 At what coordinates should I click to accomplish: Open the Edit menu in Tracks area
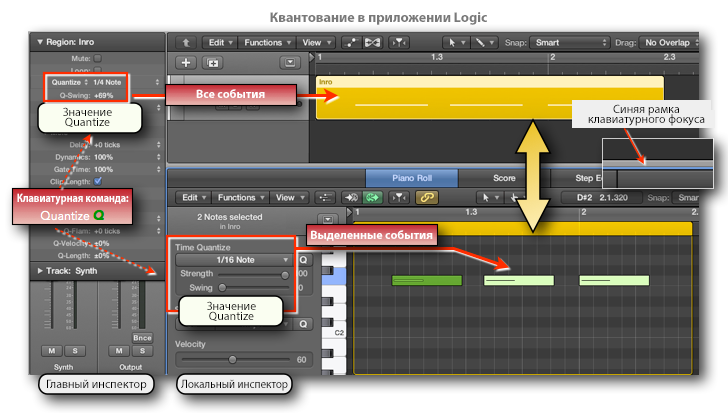(x=220, y=43)
